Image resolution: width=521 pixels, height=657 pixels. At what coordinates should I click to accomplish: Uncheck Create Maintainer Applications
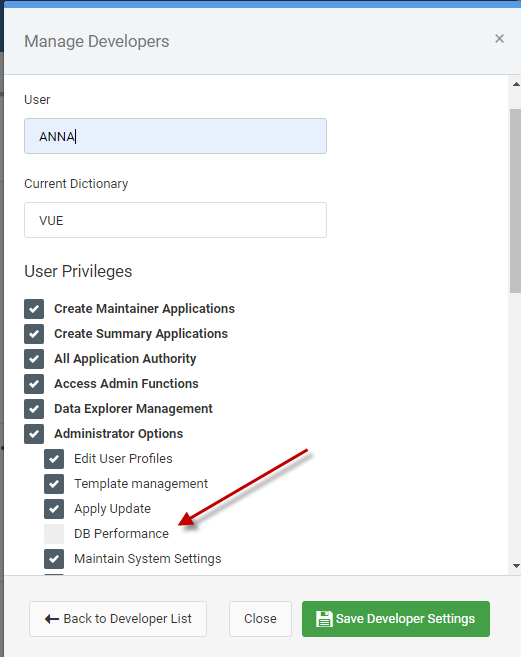tap(34, 309)
